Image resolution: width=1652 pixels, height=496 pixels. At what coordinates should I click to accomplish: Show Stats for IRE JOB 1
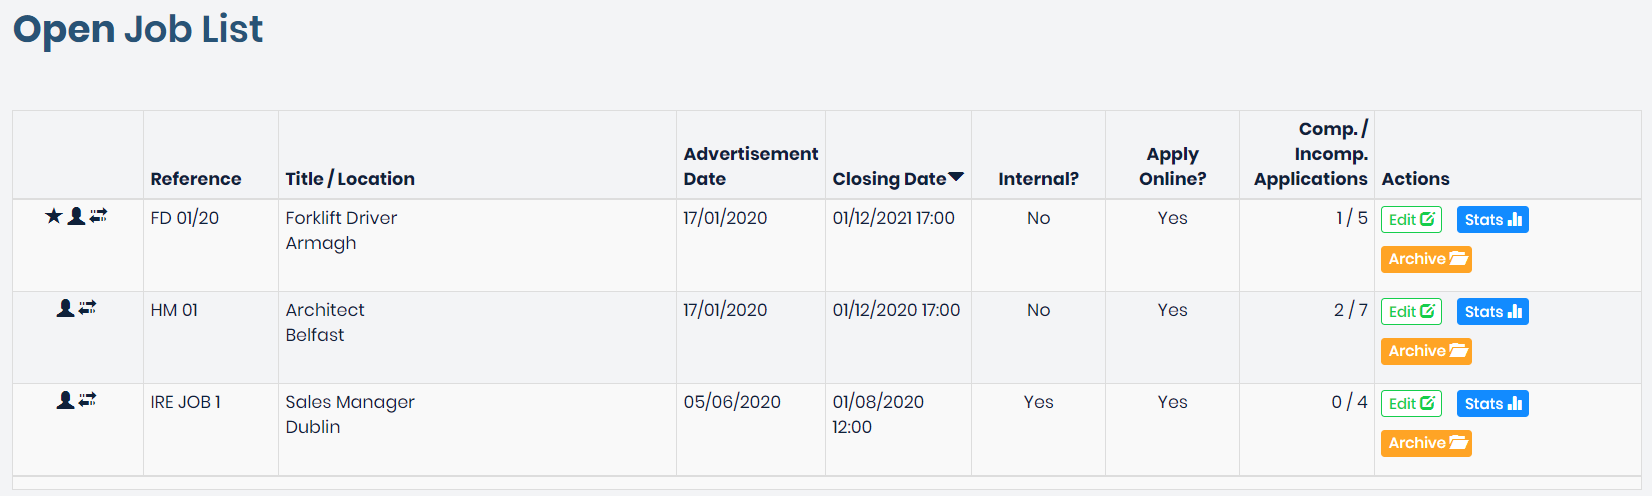[x=1492, y=404]
